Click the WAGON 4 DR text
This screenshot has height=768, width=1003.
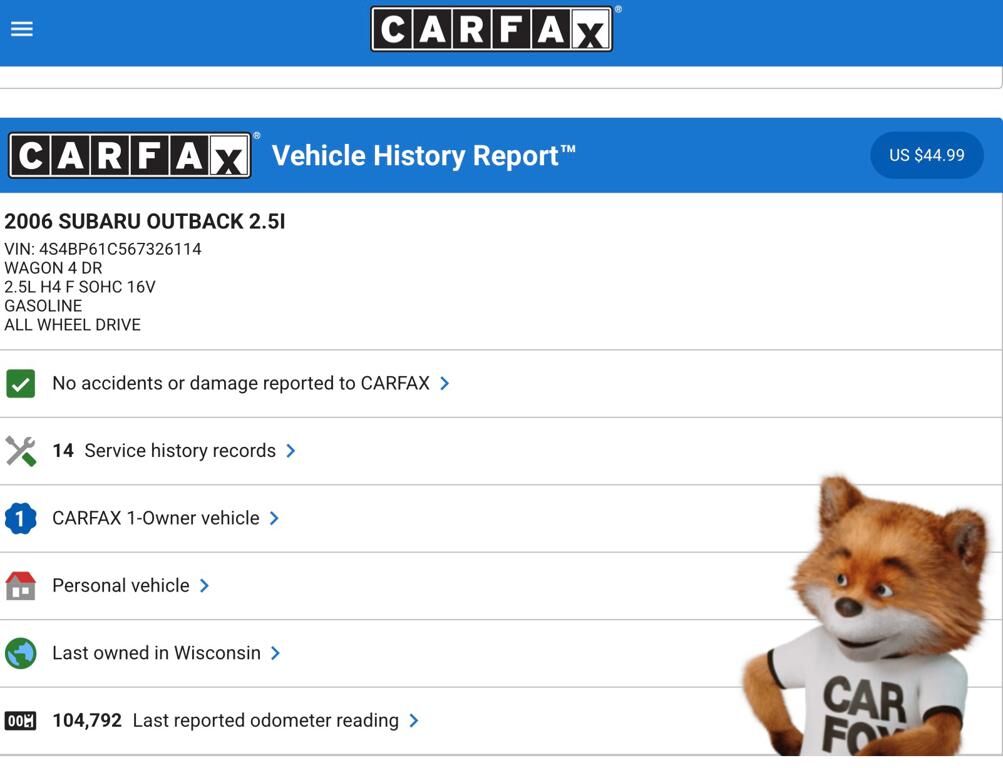click(53, 268)
